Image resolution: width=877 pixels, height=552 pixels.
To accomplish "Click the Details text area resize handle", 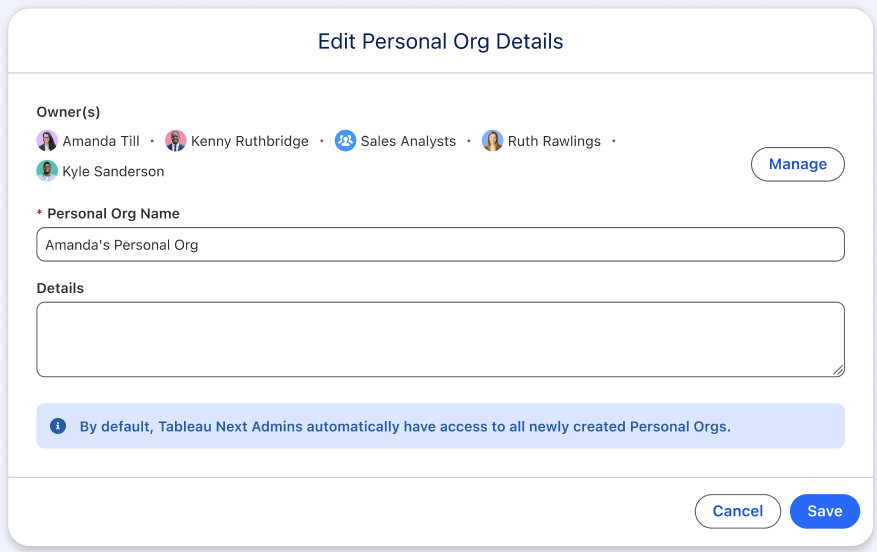I will (838, 370).
